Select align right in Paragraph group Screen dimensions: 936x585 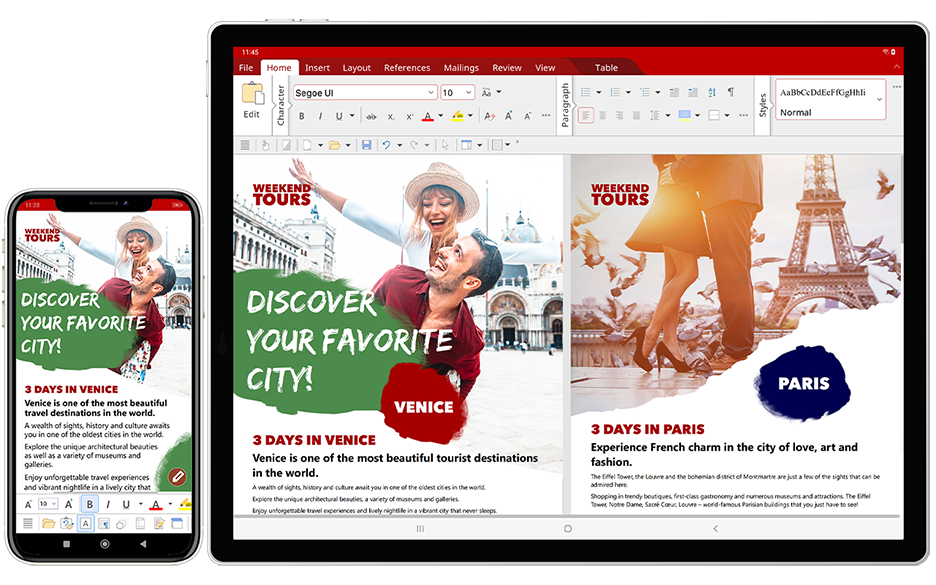[619, 115]
